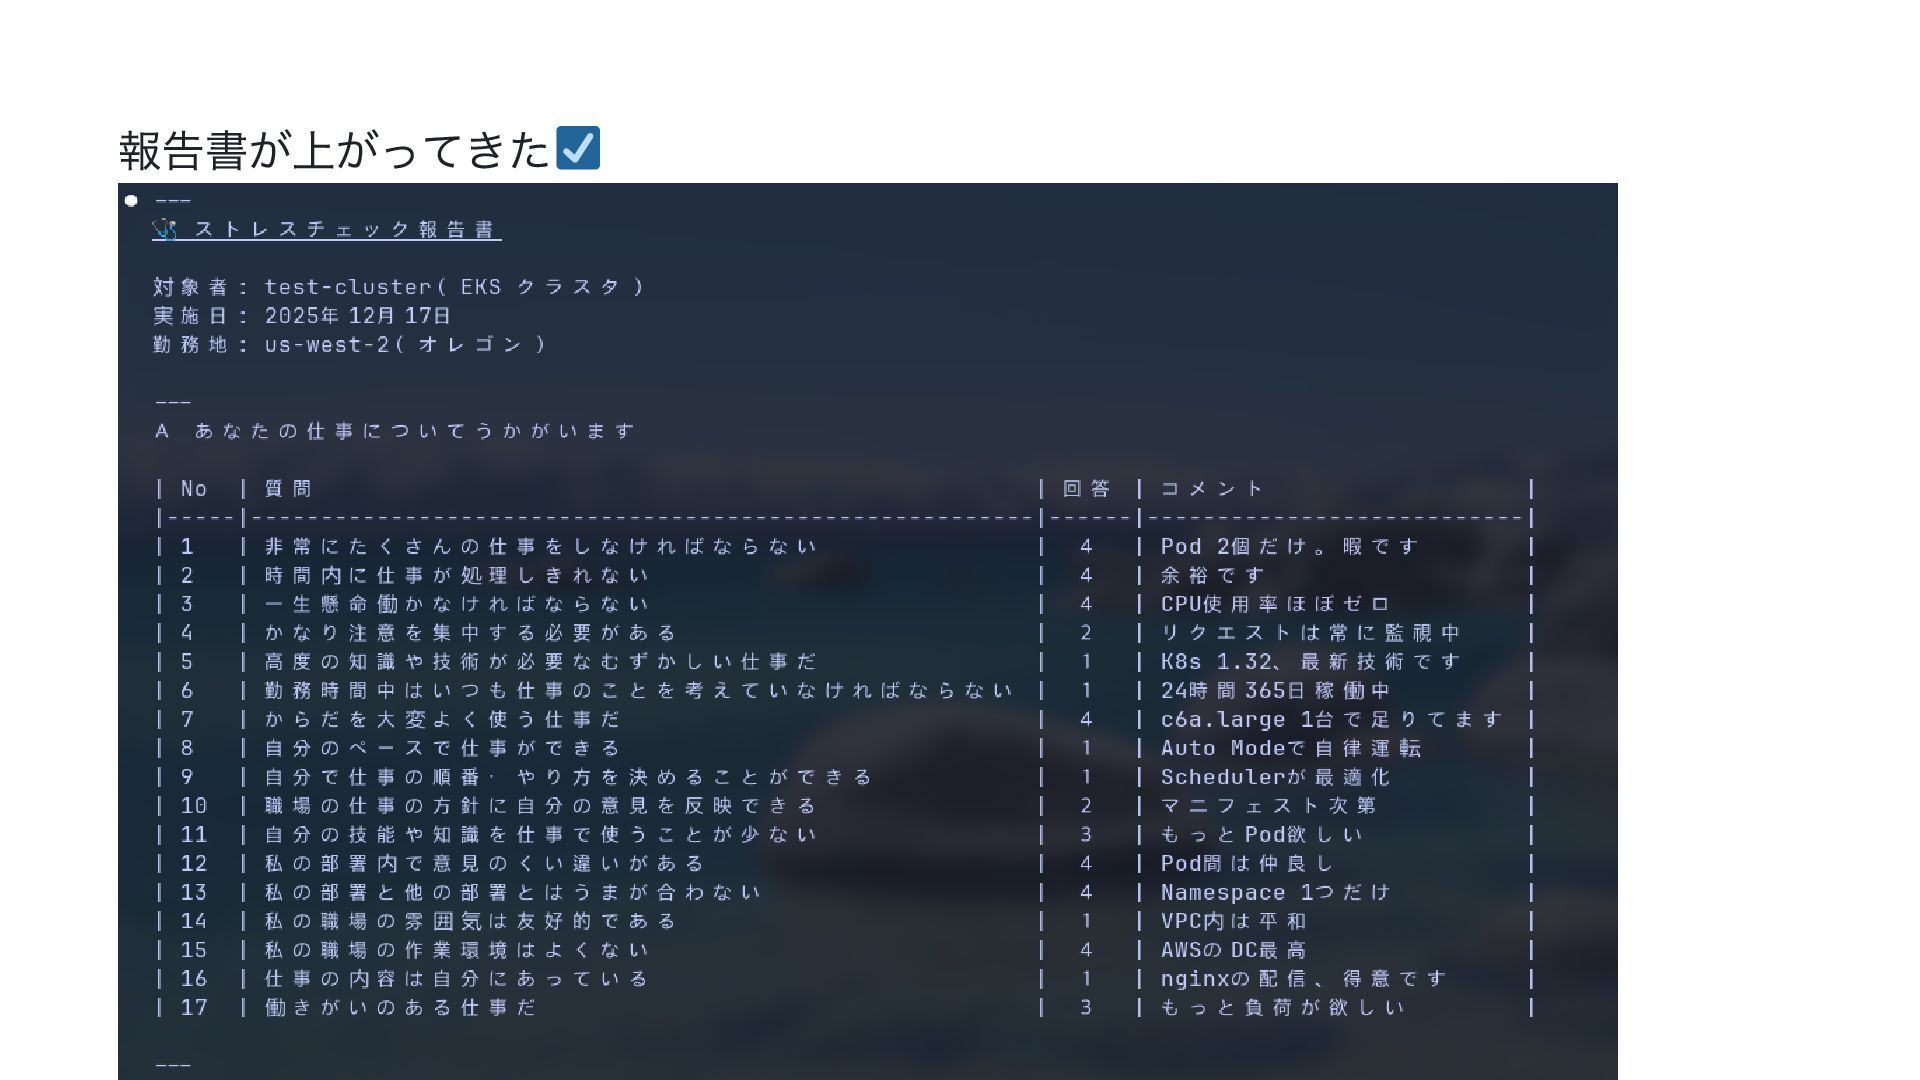Click row 5 comment K8s 1.32
This screenshot has width=1920, height=1080.
(1310, 662)
